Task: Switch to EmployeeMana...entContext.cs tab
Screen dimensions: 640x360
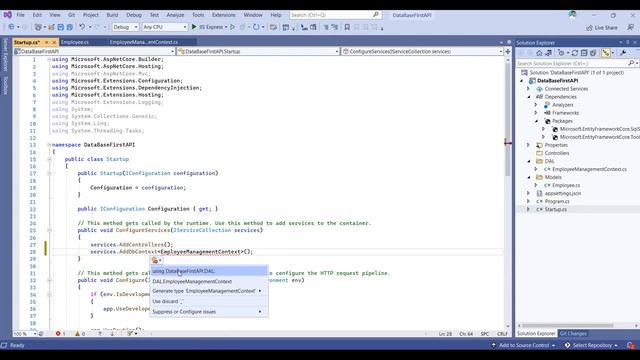Action: (144, 42)
